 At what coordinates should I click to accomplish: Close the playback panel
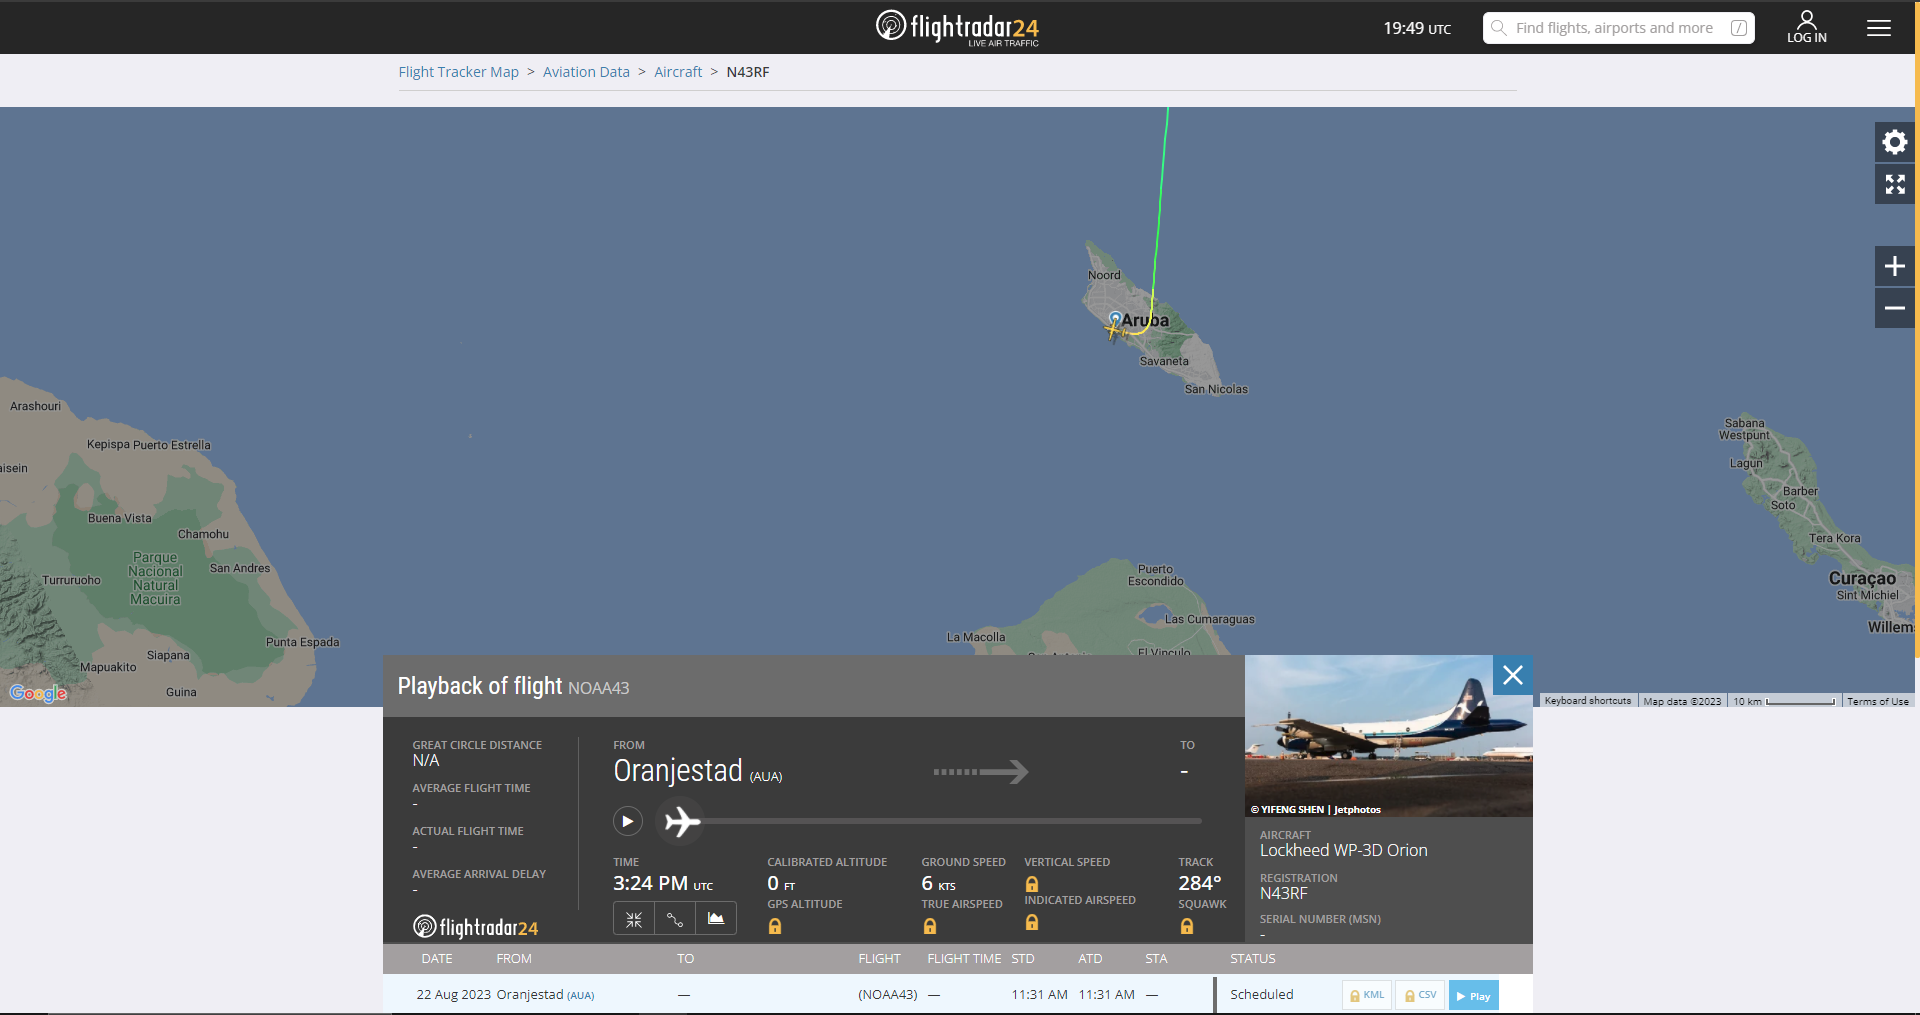tap(1512, 675)
